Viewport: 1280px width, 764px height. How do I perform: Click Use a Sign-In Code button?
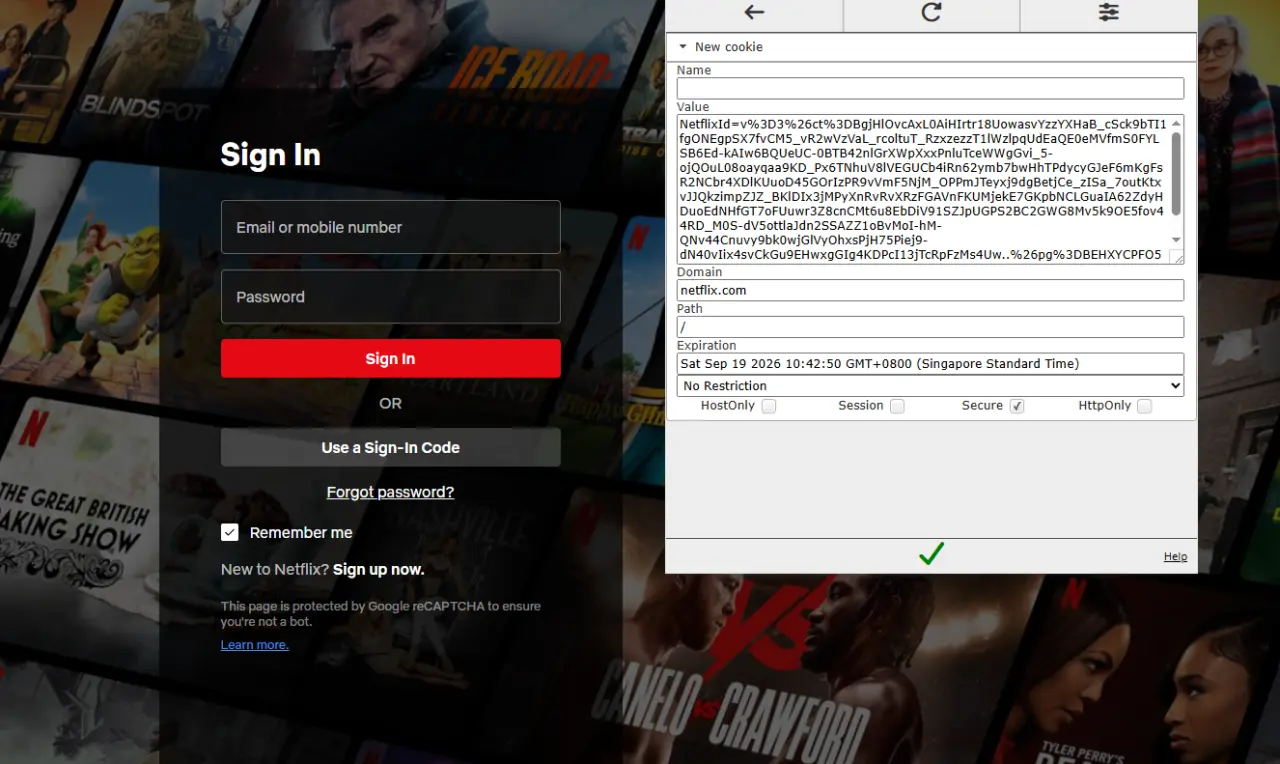[x=390, y=448]
